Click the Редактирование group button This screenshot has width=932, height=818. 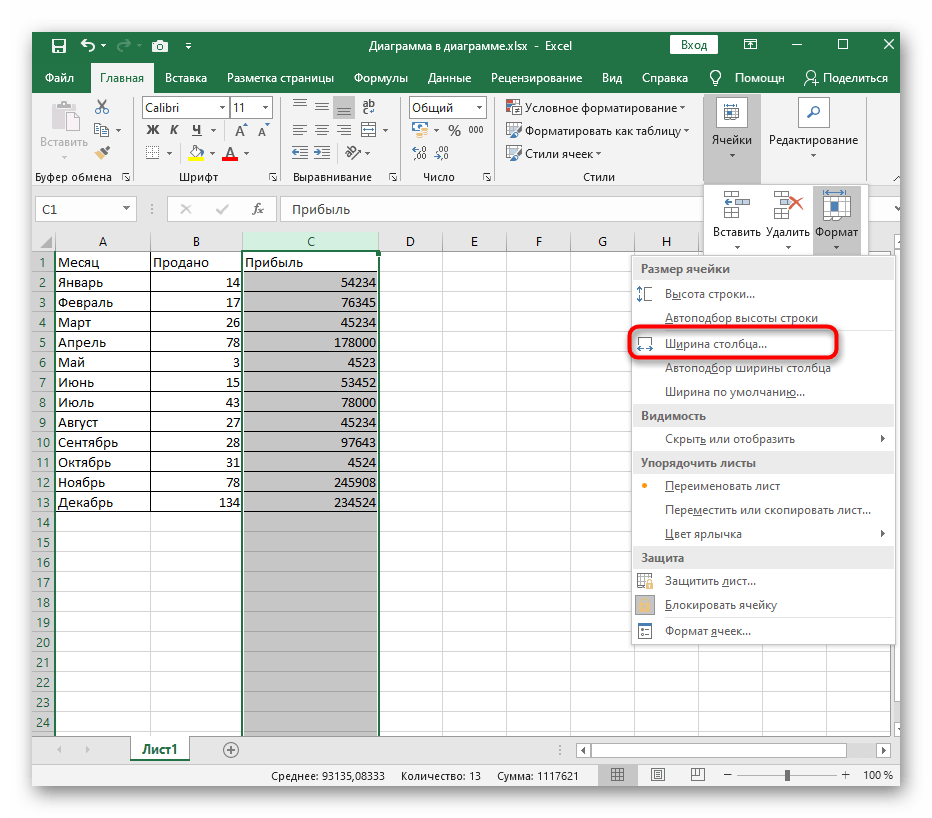coord(813,129)
